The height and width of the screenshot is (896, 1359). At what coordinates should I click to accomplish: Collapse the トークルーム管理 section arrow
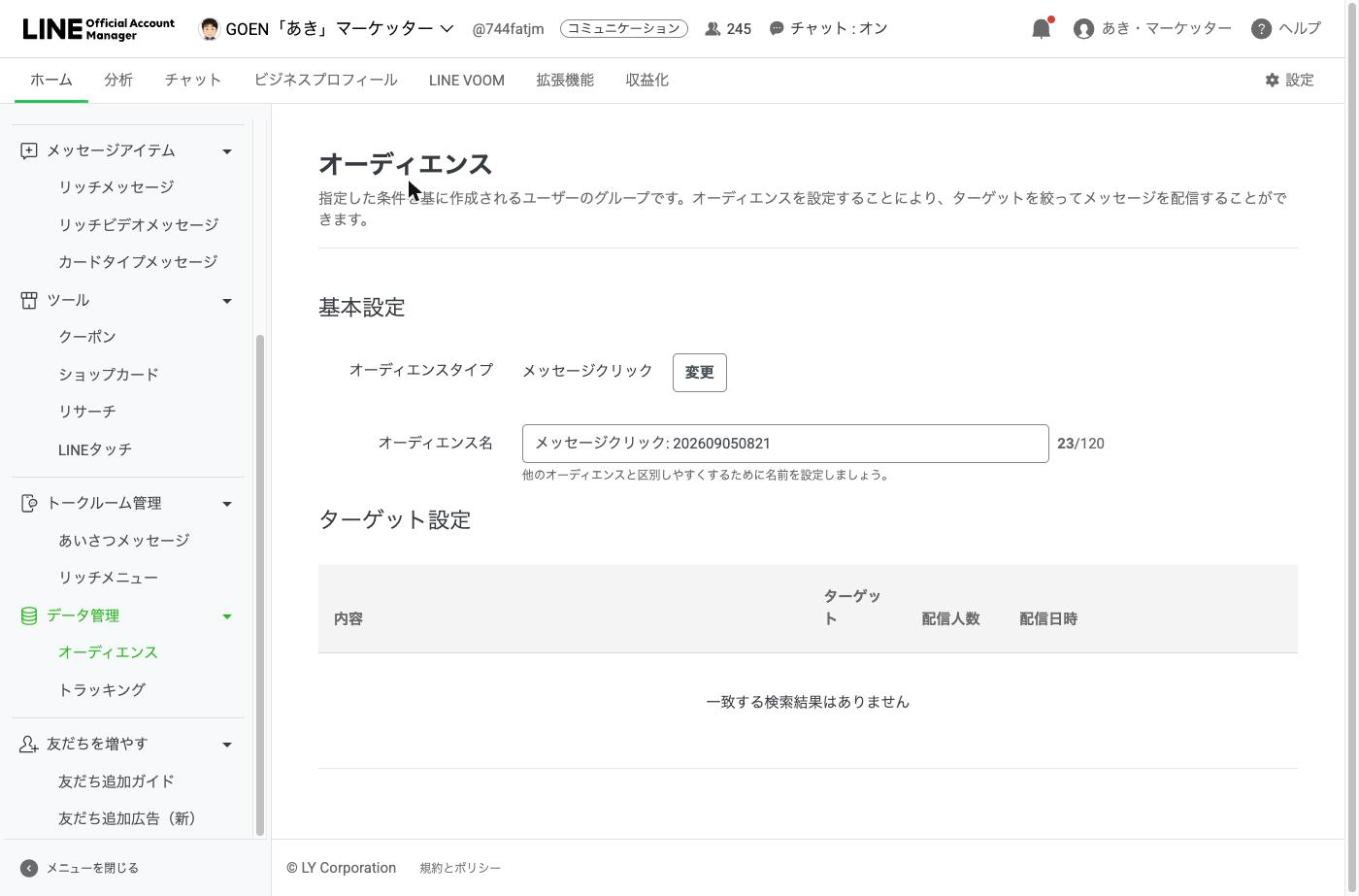[x=227, y=504]
